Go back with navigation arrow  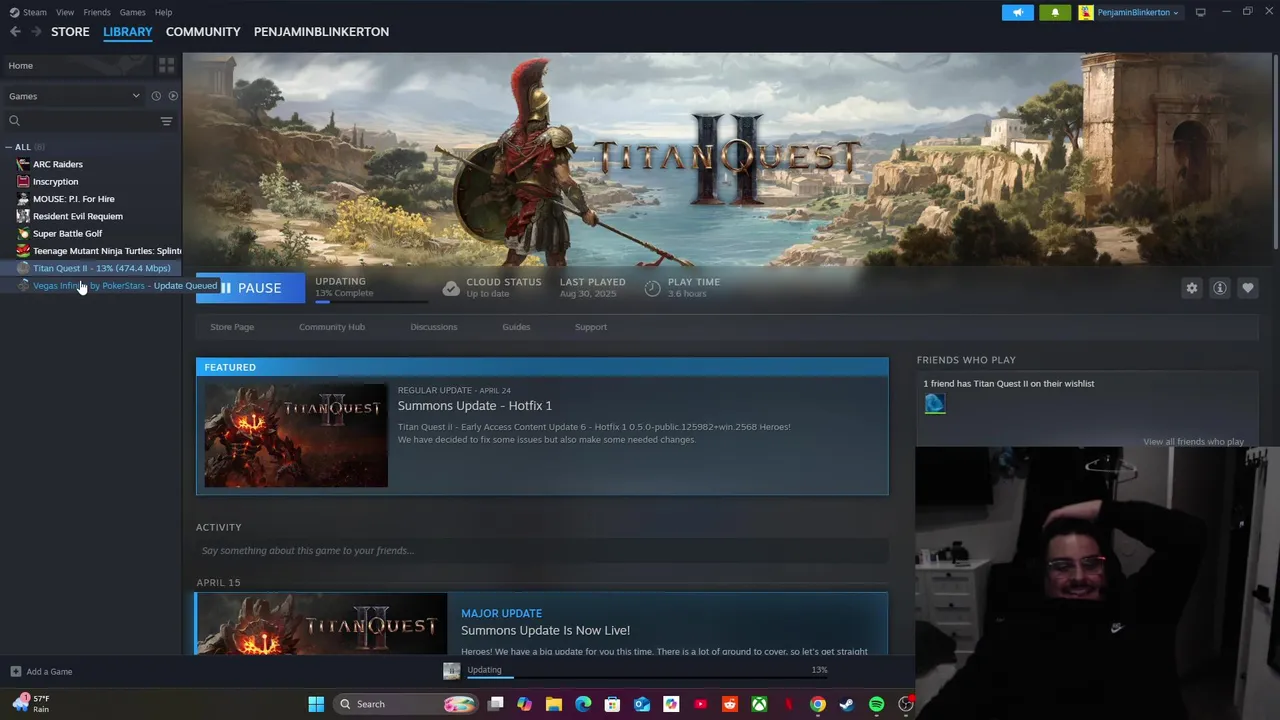coord(15,32)
